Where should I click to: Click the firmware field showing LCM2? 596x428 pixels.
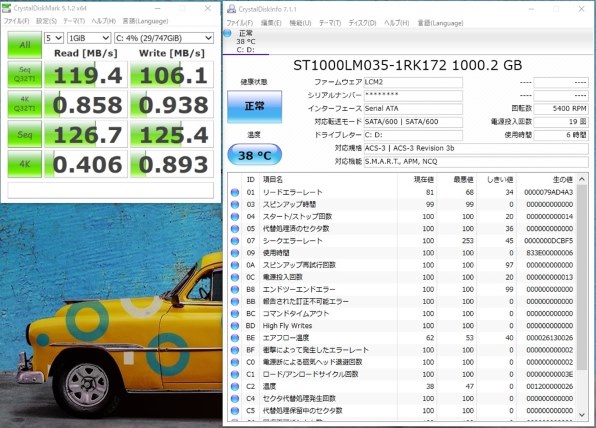coord(413,82)
